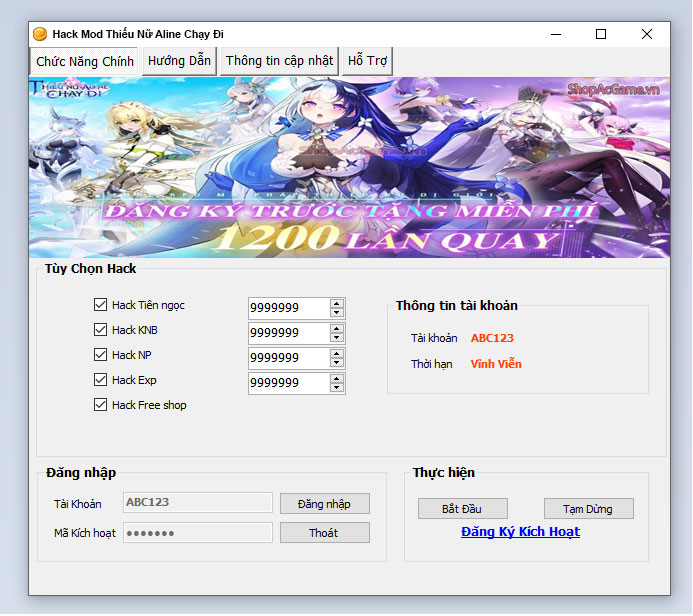Screen dimensions: 693x616
Task: Increase the Hack Tiên ngọc value with up arrow
Action: [337, 303]
